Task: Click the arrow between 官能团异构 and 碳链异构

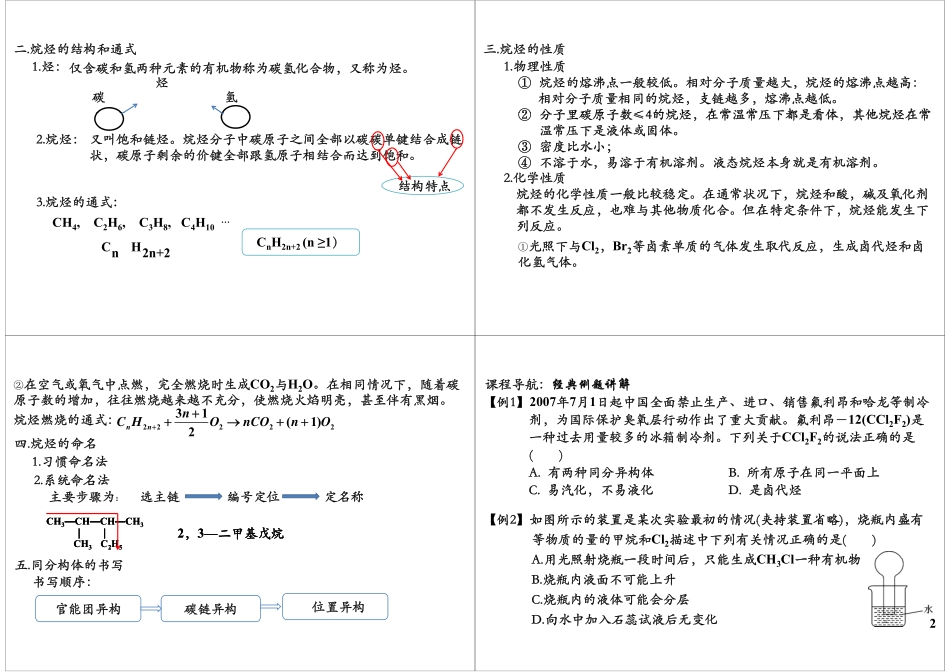Action: pyautogui.click(x=150, y=607)
